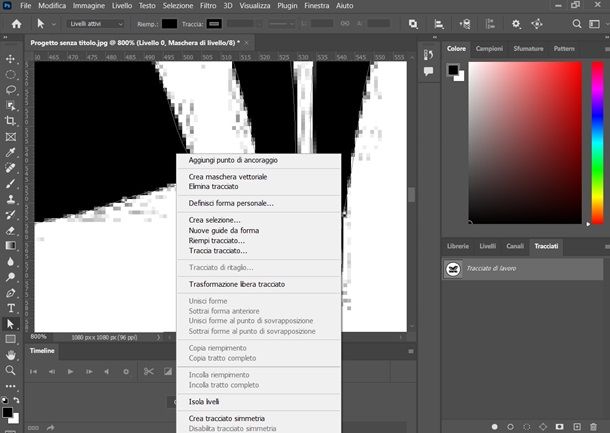
Task: Open the Livelli attivi dropdown
Action: (x=96, y=24)
